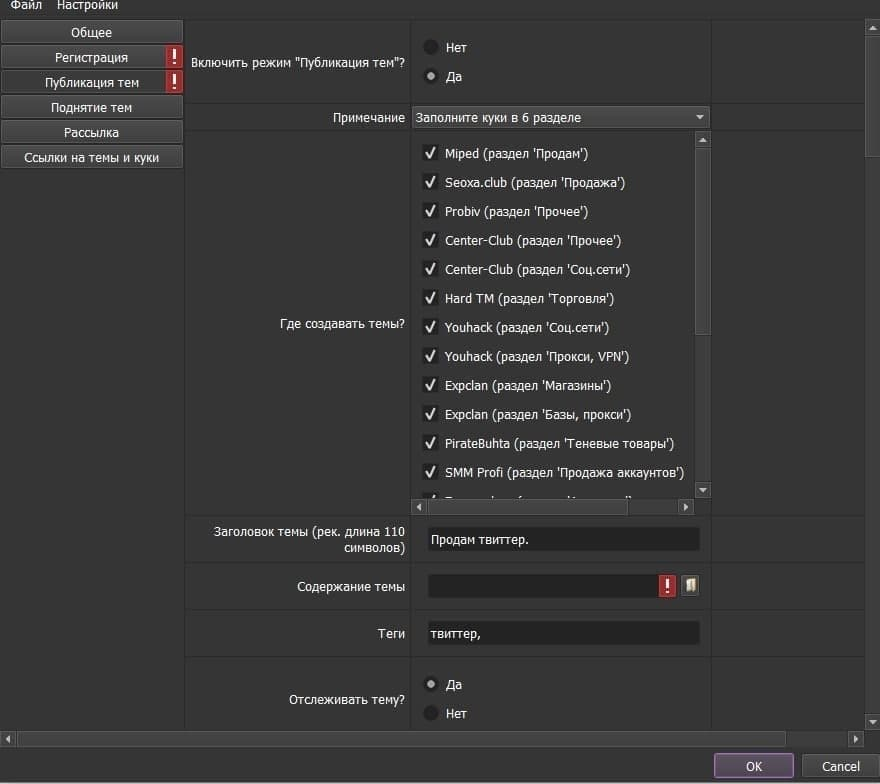Confirm settings with the OK button

[x=754, y=766]
